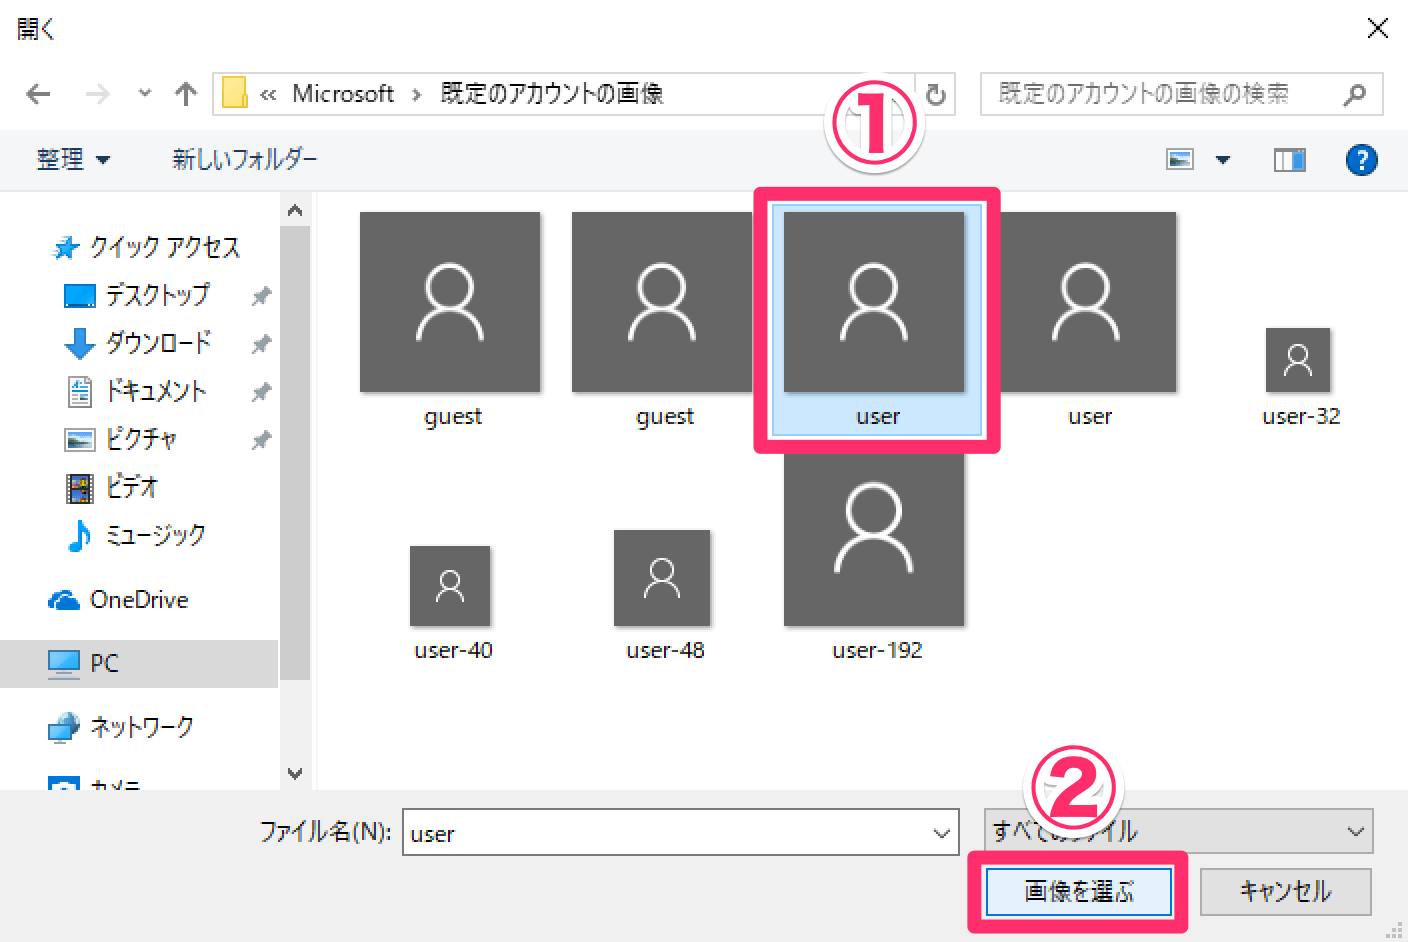The width and height of the screenshot is (1408, 942).
Task: Click the 画像を選ぶ button
Action: [x=1079, y=892]
